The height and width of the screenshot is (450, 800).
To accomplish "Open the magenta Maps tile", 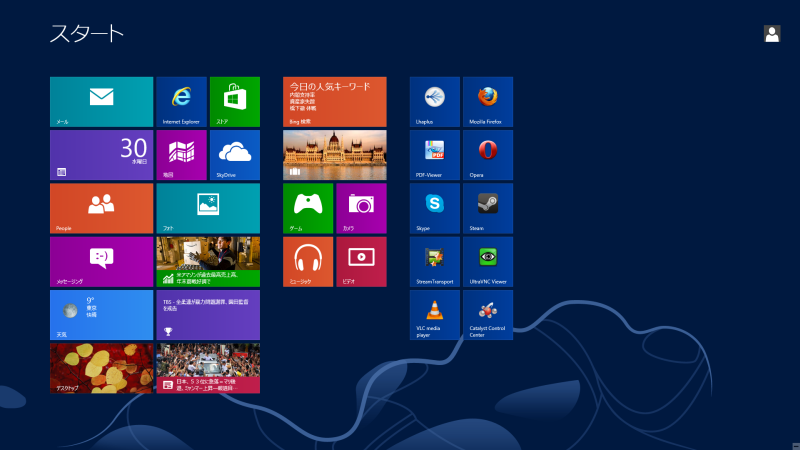I will click(182, 155).
